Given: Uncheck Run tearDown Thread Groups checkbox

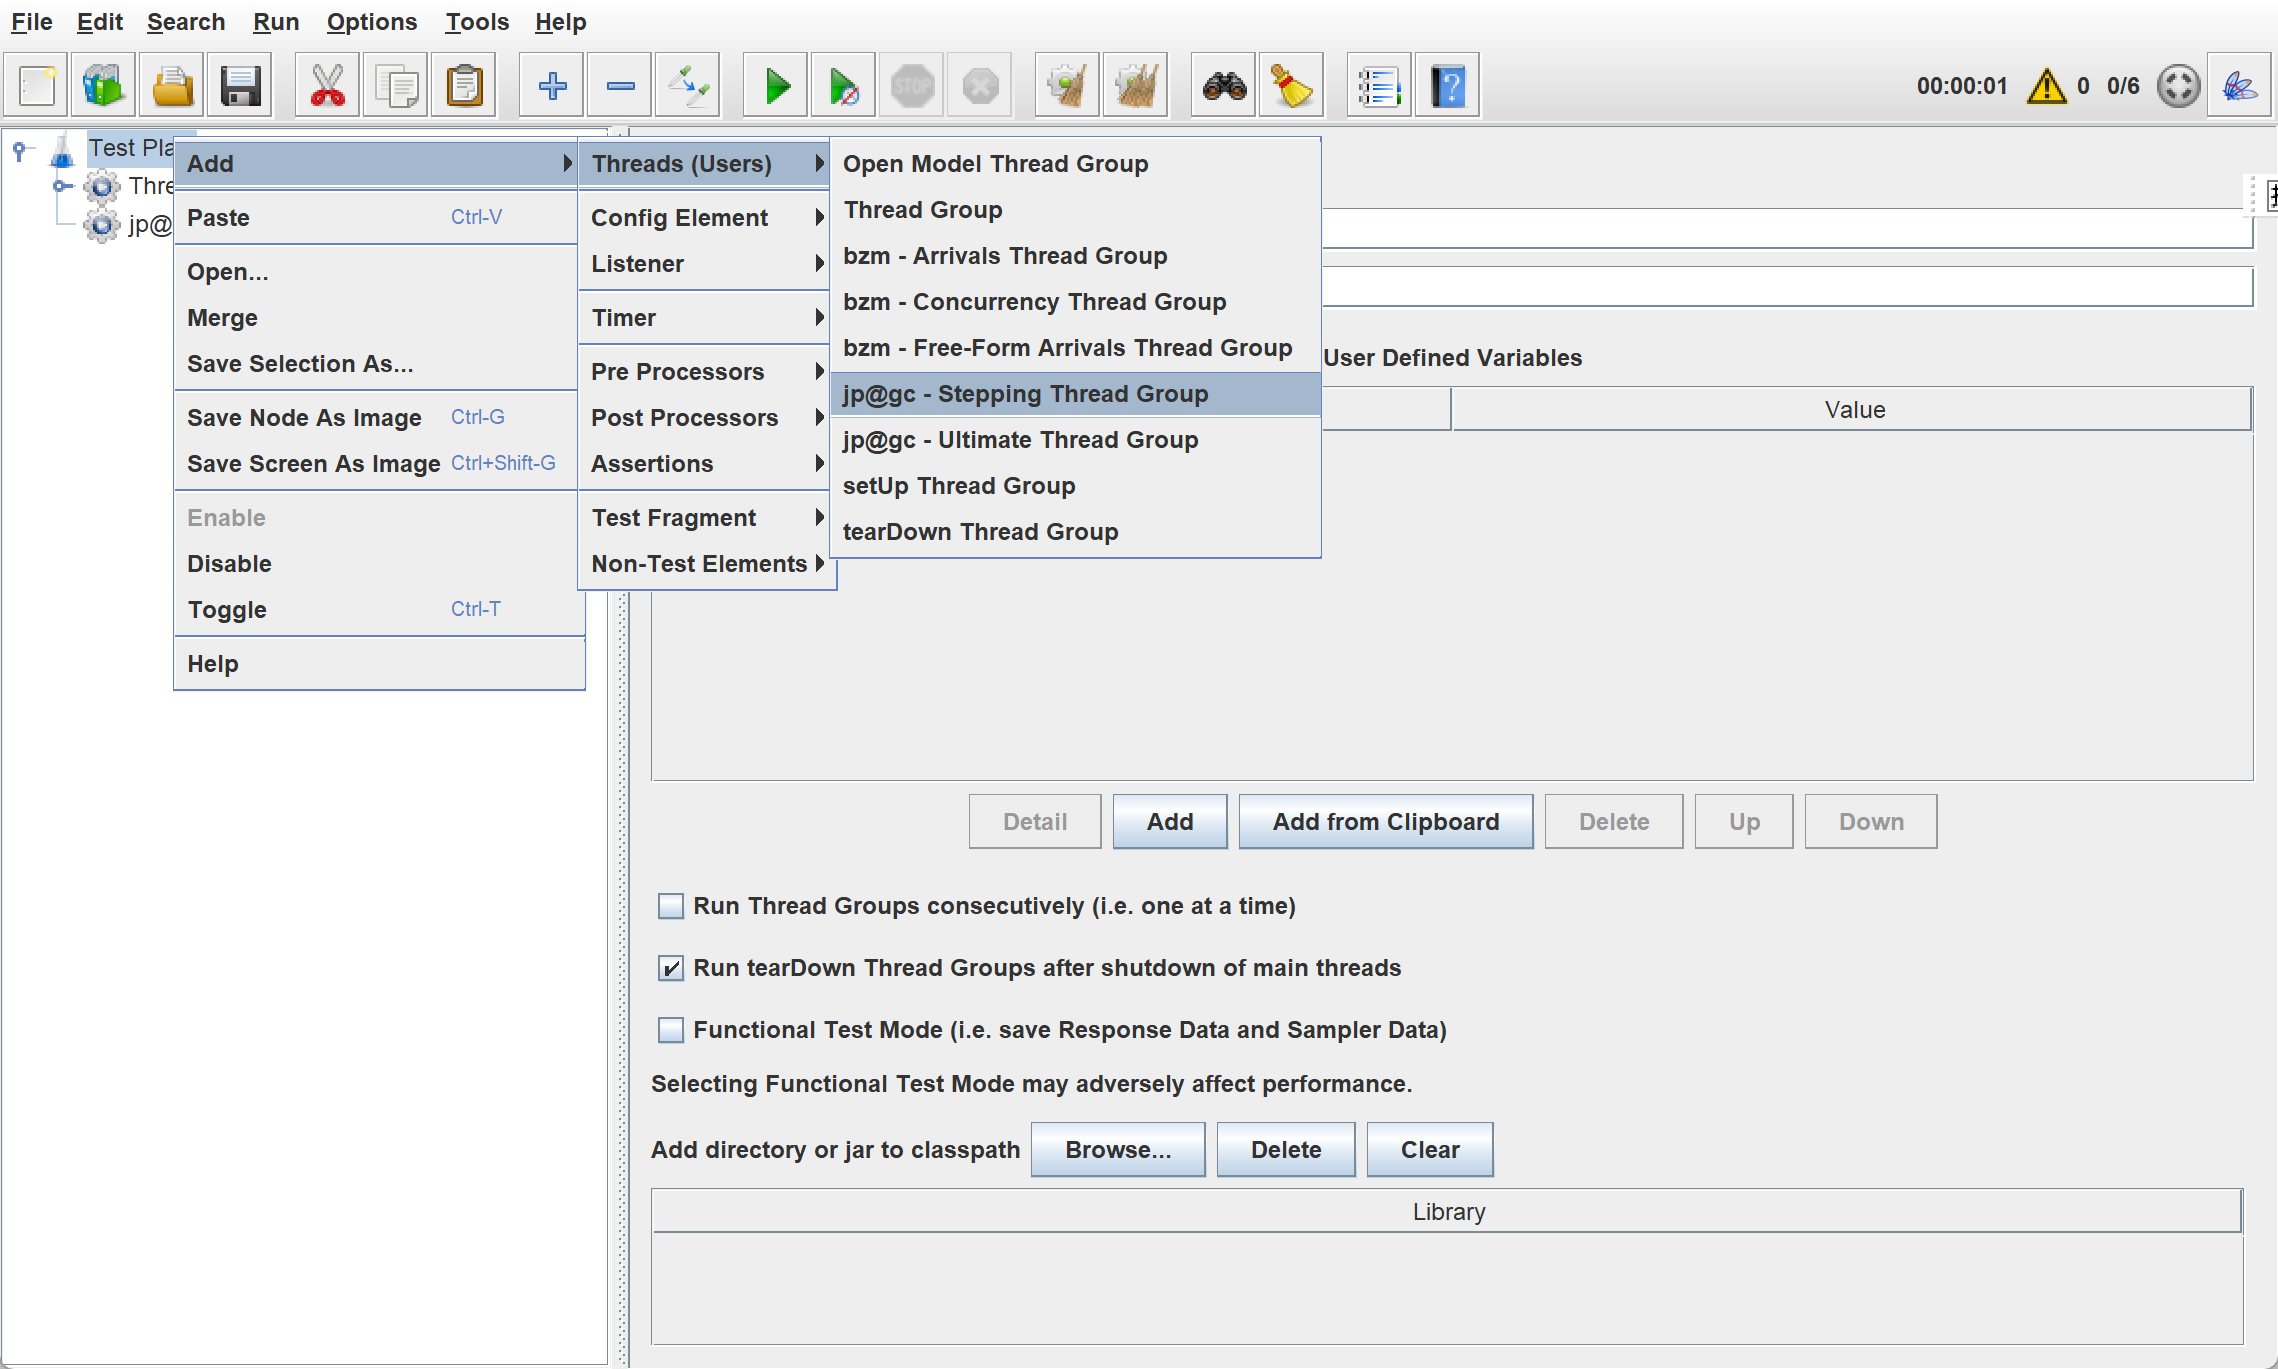Looking at the screenshot, I should click(671, 968).
